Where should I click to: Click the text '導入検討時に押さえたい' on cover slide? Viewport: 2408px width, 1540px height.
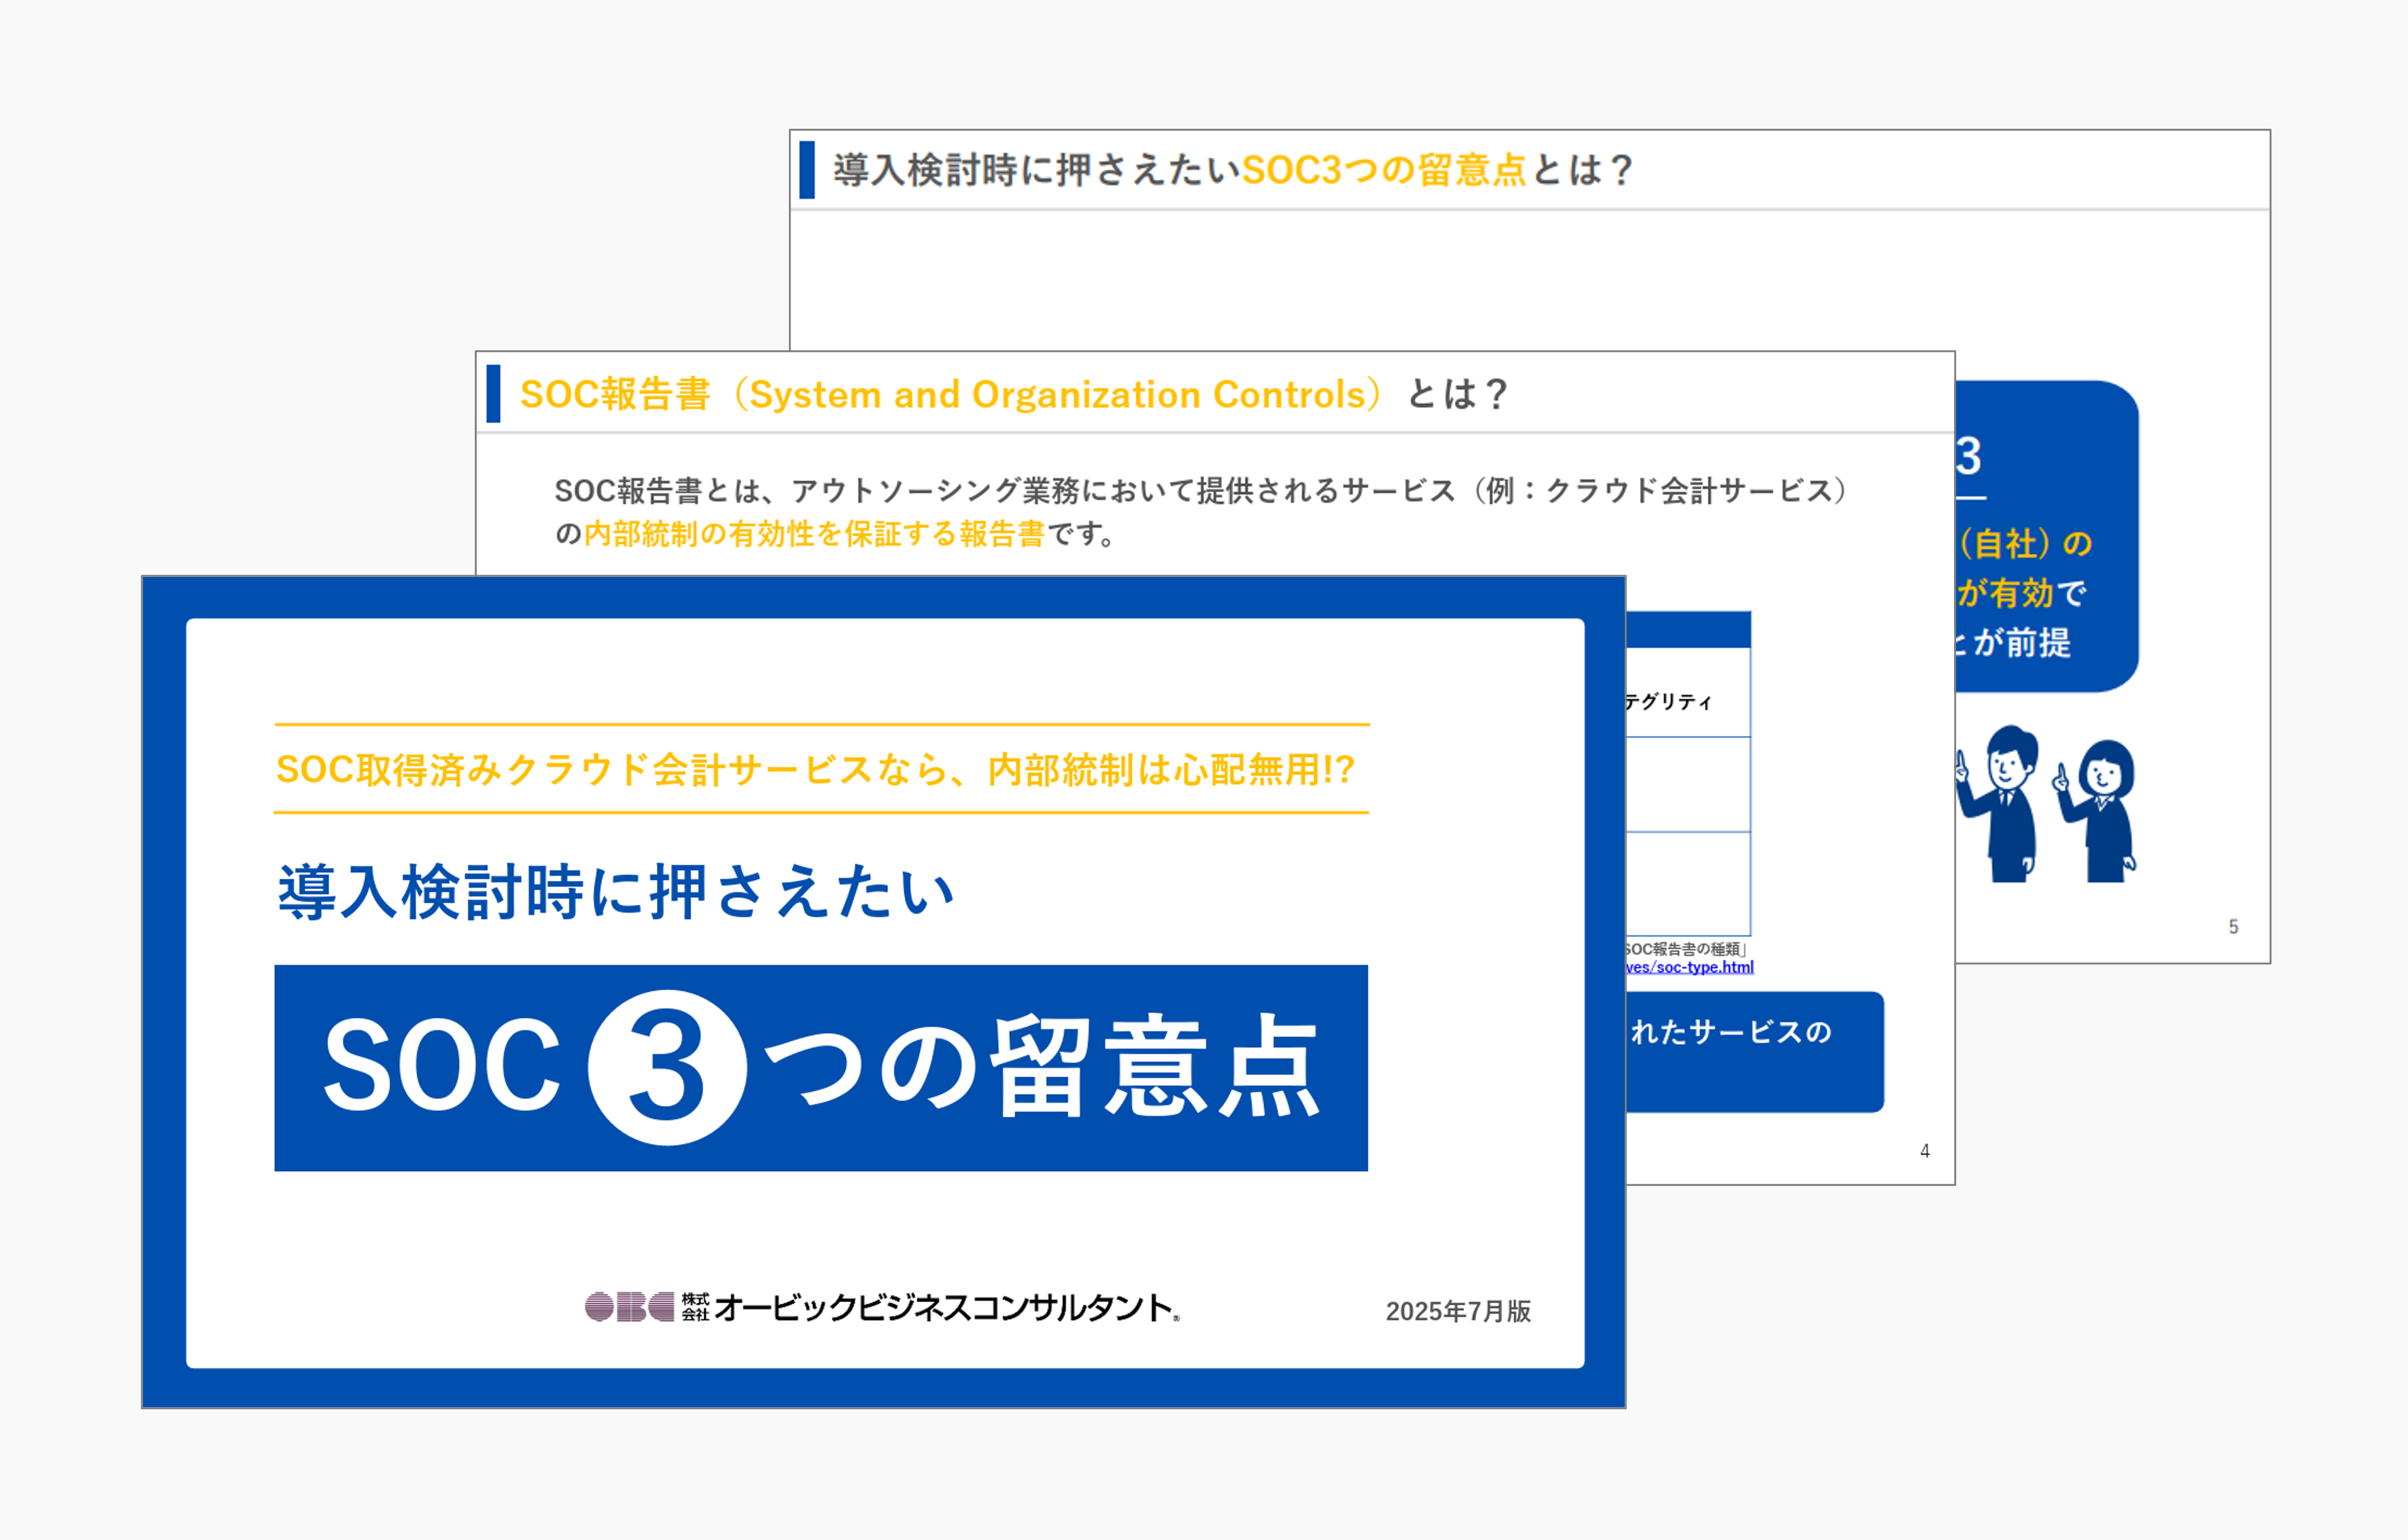point(616,891)
